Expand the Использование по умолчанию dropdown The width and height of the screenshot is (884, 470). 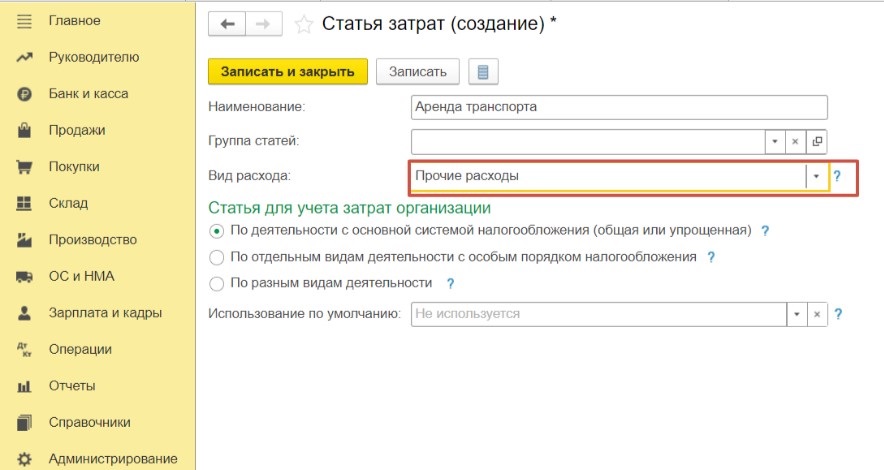[x=797, y=314]
